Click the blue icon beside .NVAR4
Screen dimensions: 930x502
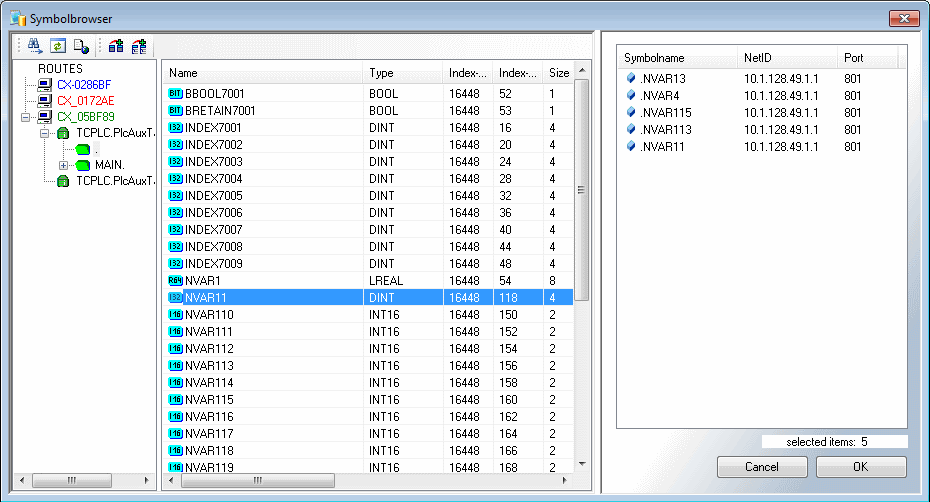(x=631, y=96)
